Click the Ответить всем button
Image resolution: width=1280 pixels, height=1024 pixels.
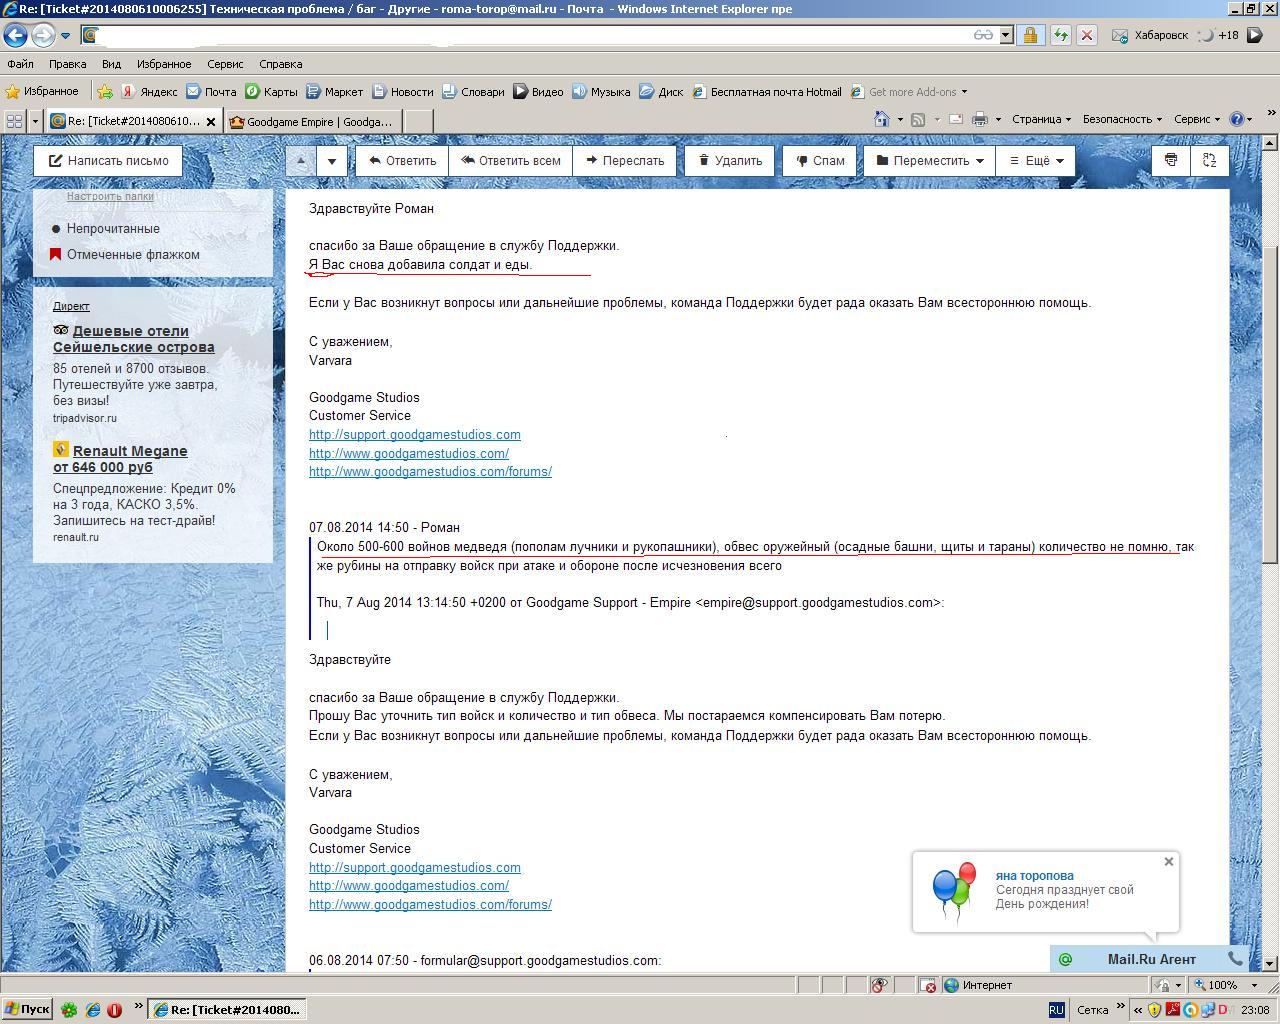510,160
